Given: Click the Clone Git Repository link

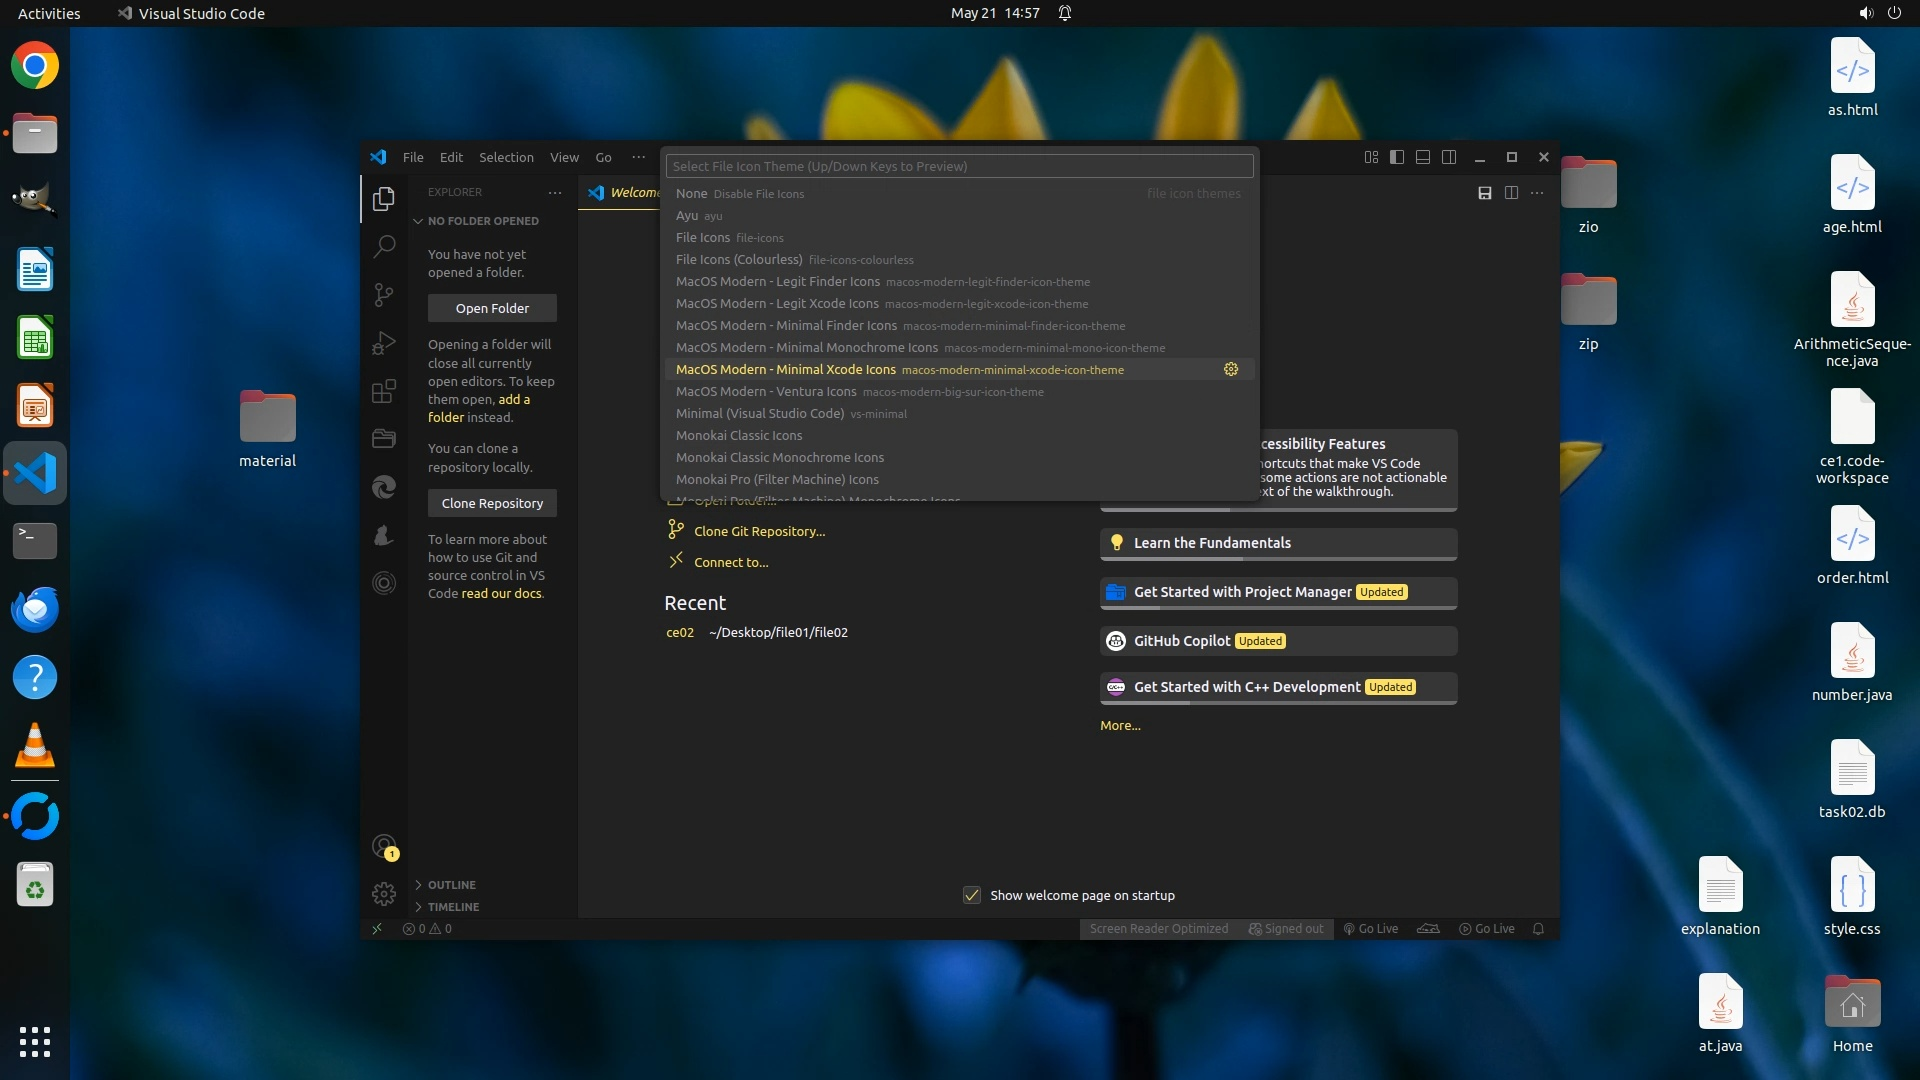Looking at the screenshot, I should click(759, 531).
